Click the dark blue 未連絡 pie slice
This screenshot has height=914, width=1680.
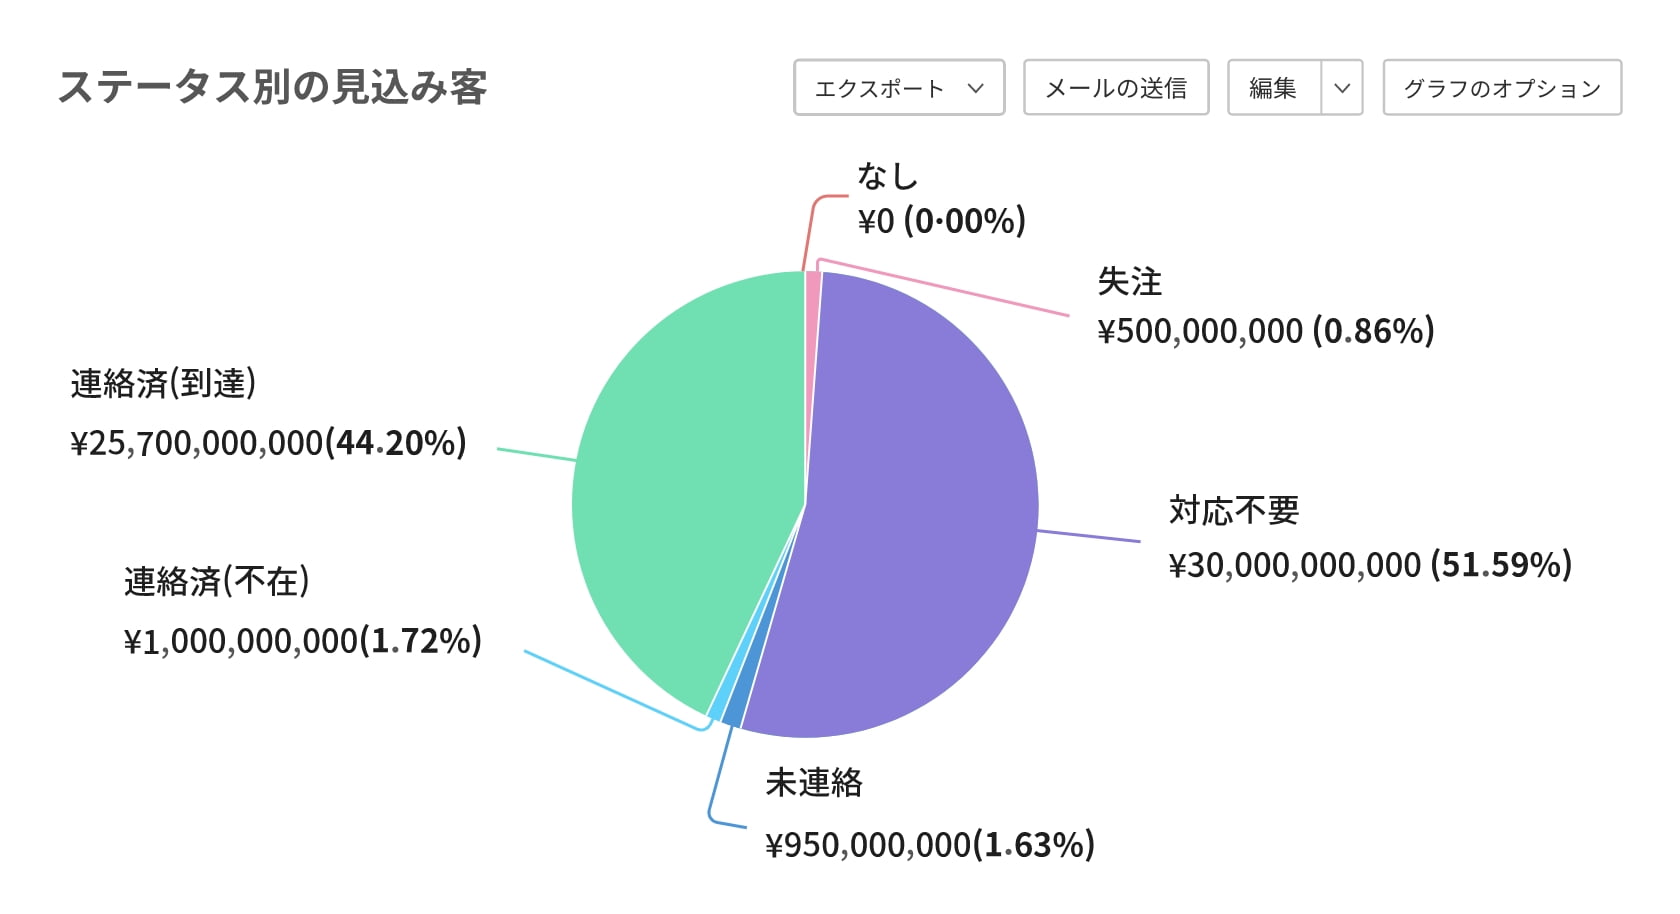point(733,714)
